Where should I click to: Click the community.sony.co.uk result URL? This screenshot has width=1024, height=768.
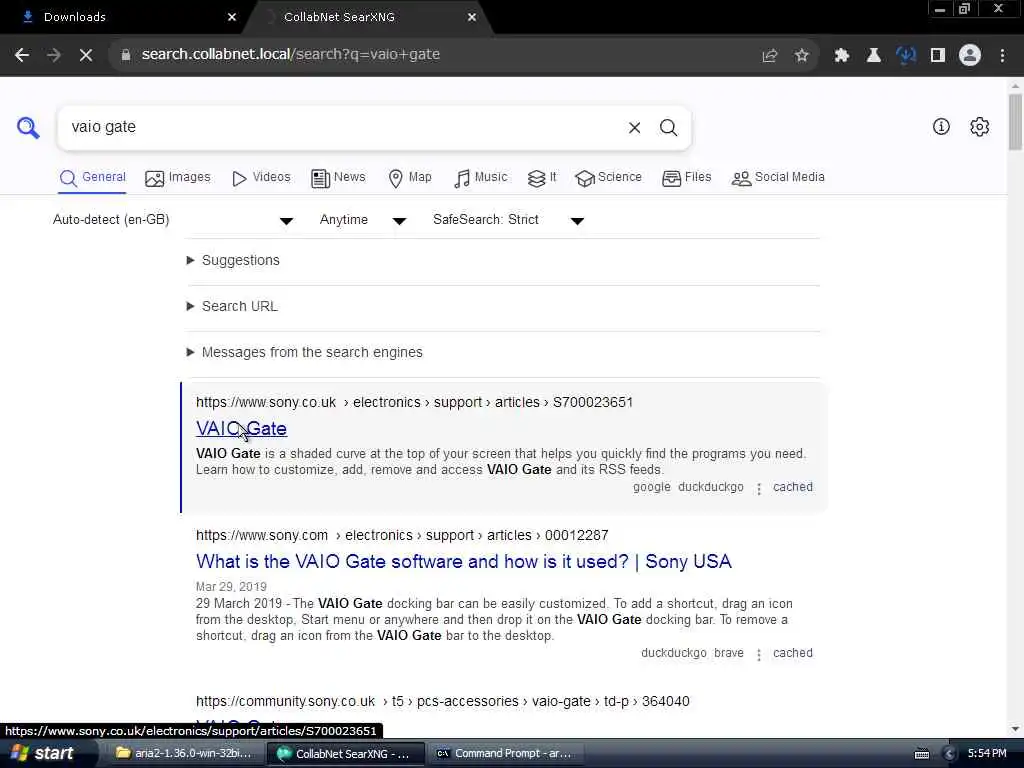[442, 702]
